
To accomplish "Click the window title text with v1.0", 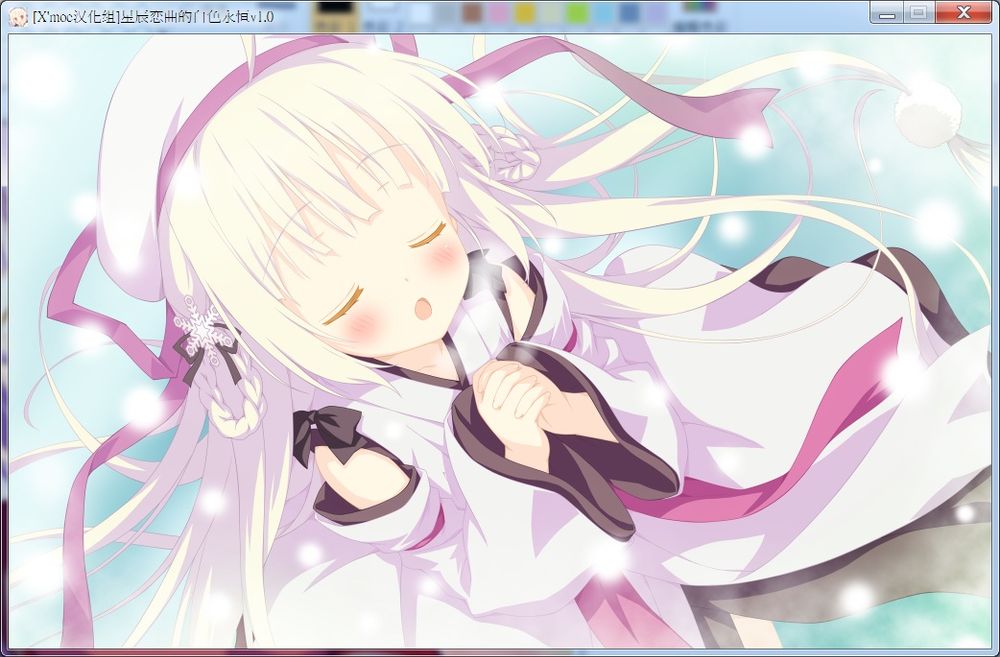I will click(153, 17).
